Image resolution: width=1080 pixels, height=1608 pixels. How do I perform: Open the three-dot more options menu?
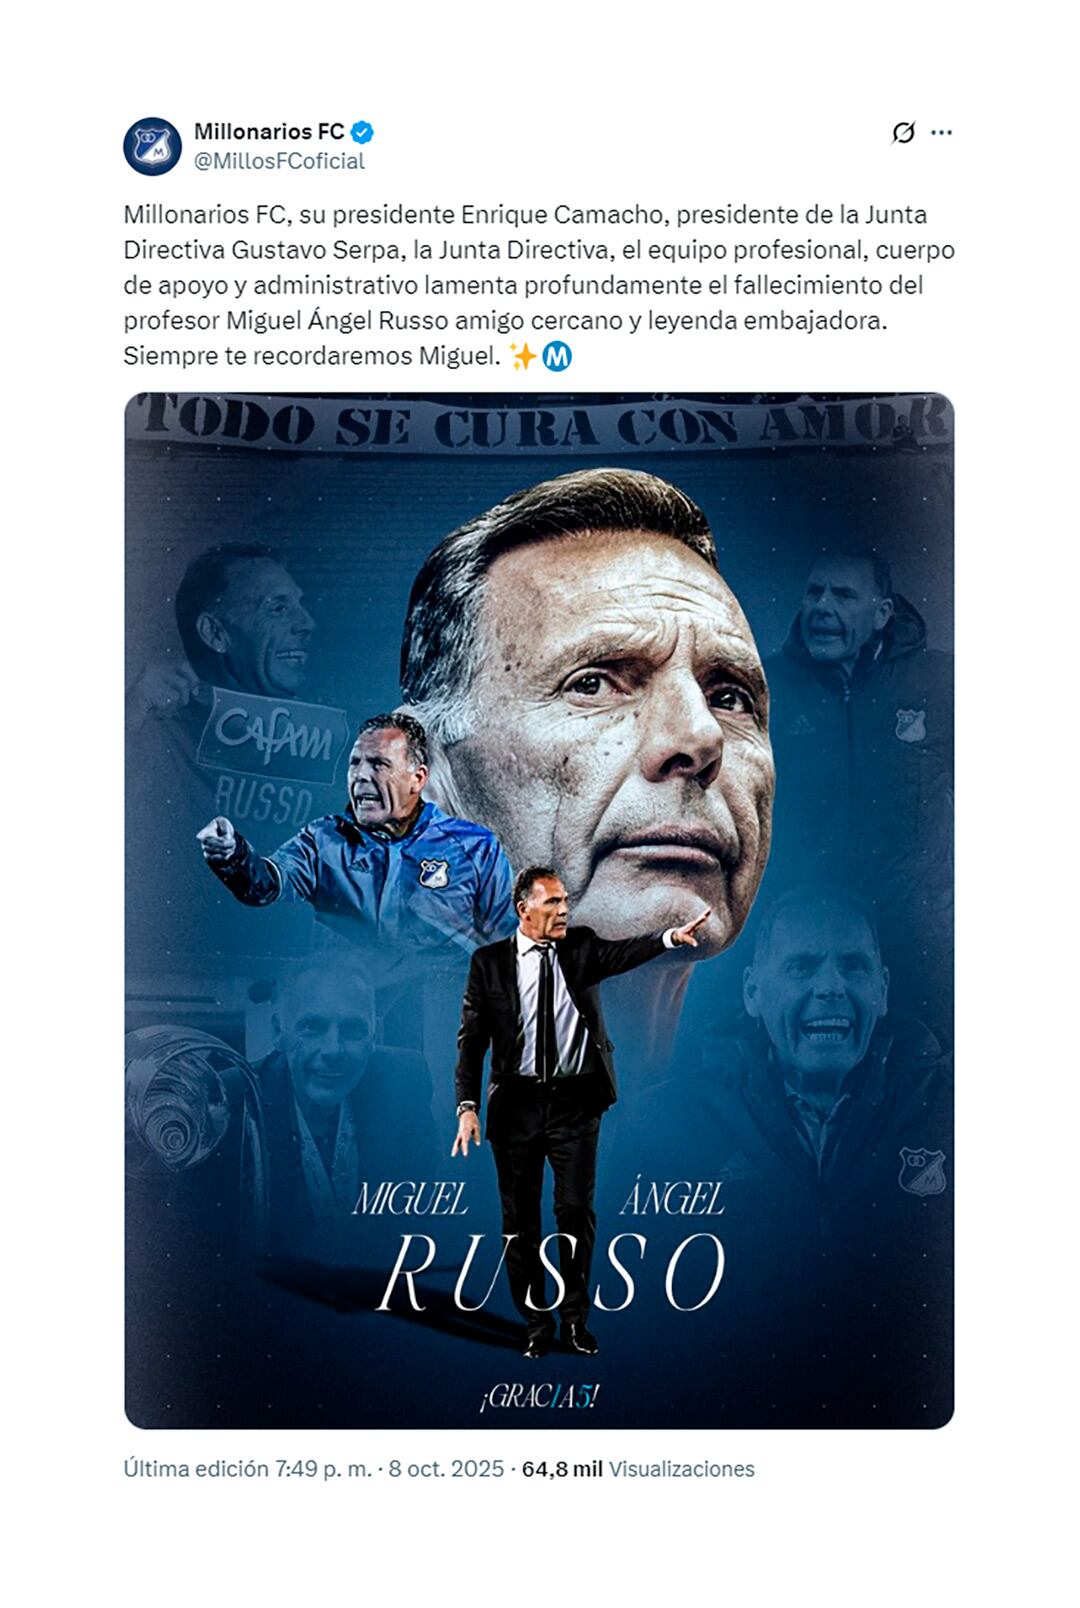coord(941,132)
